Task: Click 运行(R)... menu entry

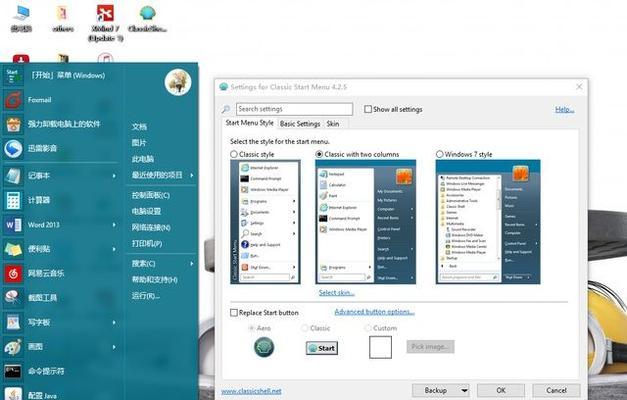Action: coord(146,296)
